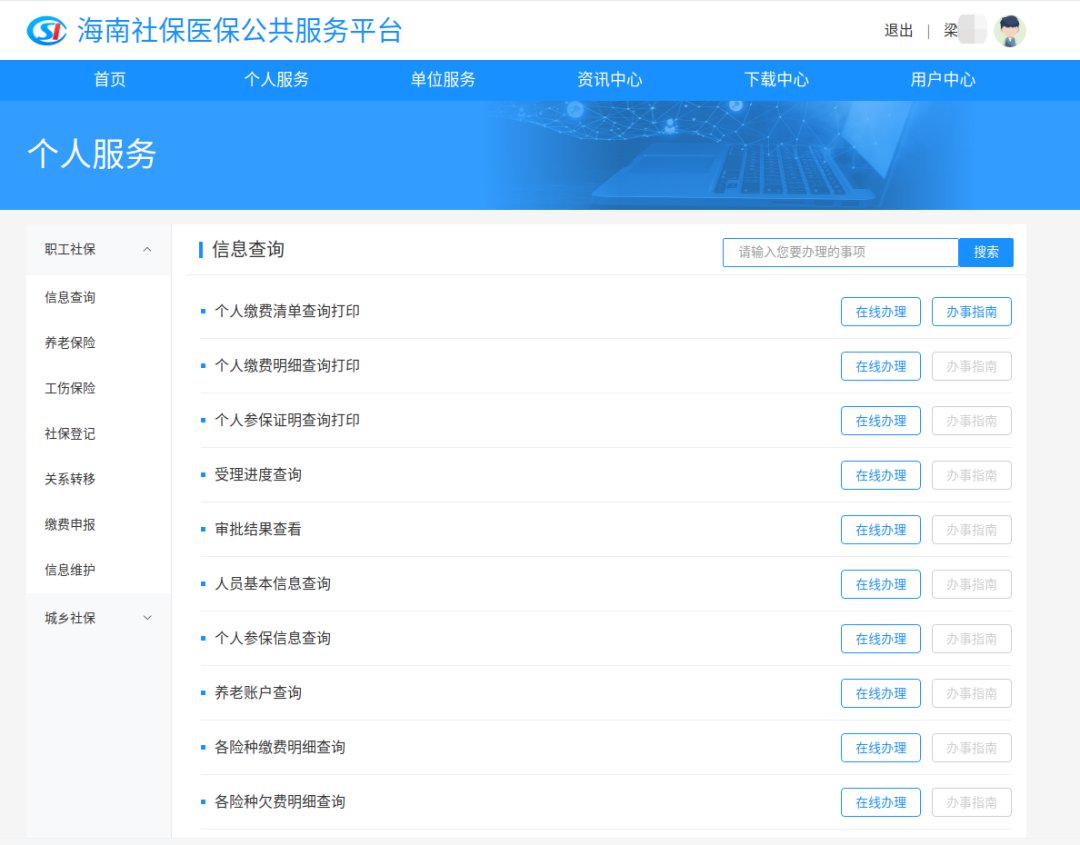
Task: Open 办事指南 for 个人缴费清单查询打印
Action: (x=971, y=312)
